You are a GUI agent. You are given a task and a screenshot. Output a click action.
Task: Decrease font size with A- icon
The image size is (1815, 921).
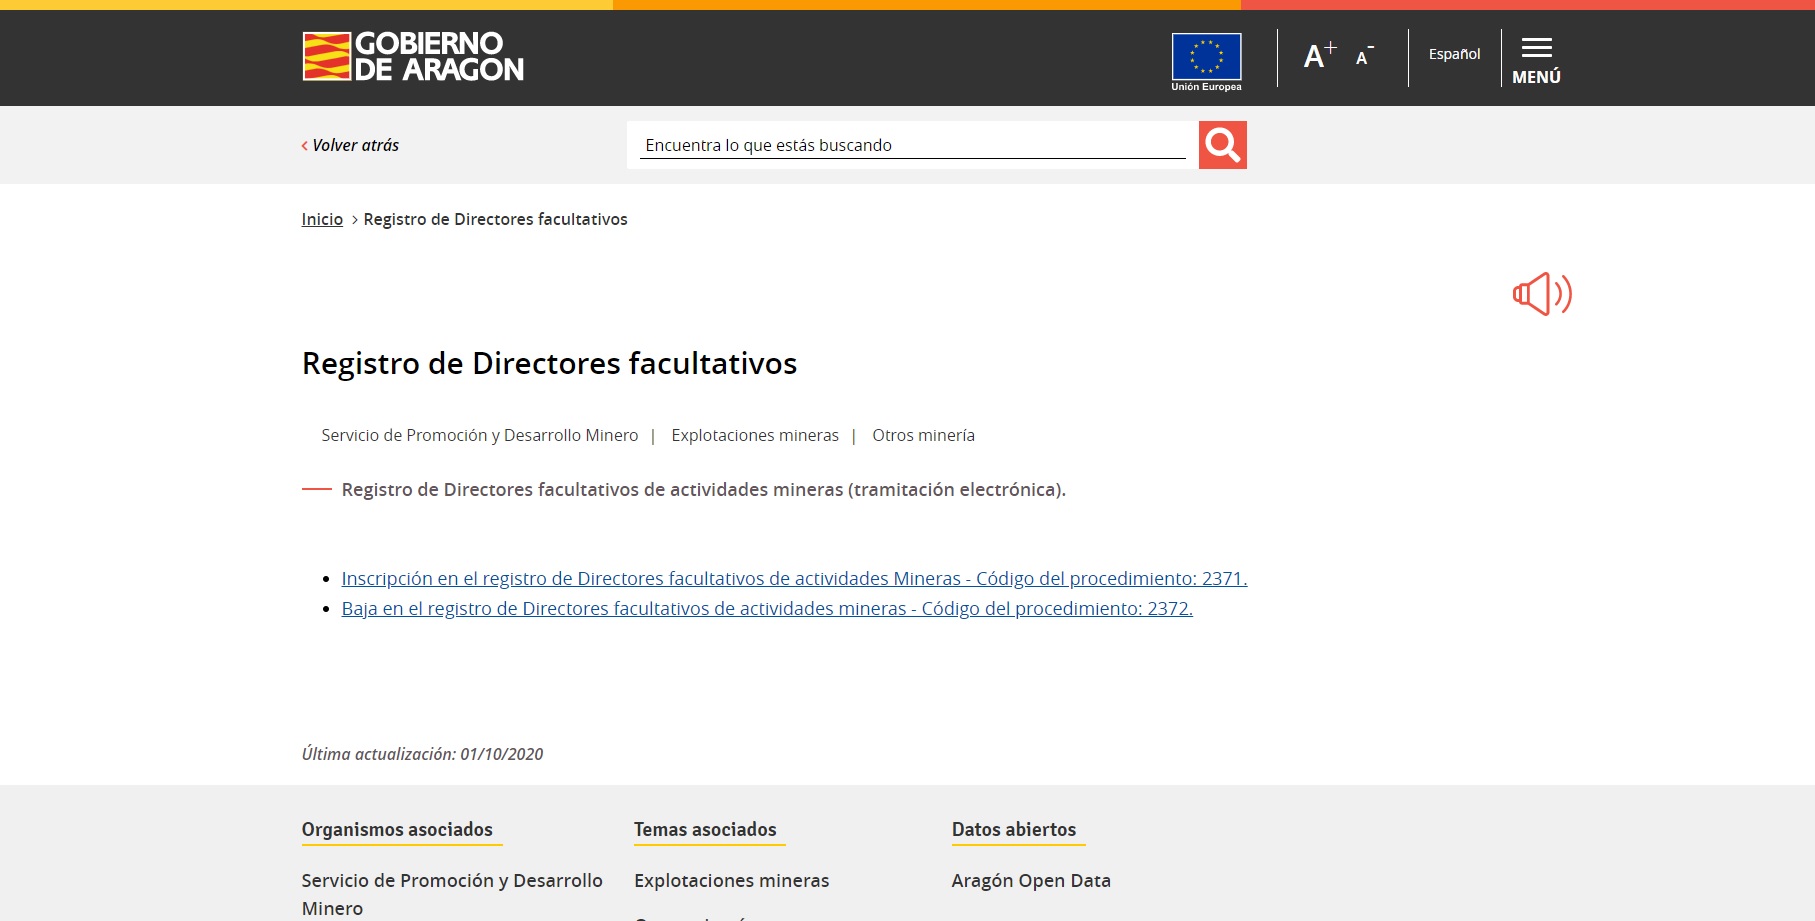1364,57
